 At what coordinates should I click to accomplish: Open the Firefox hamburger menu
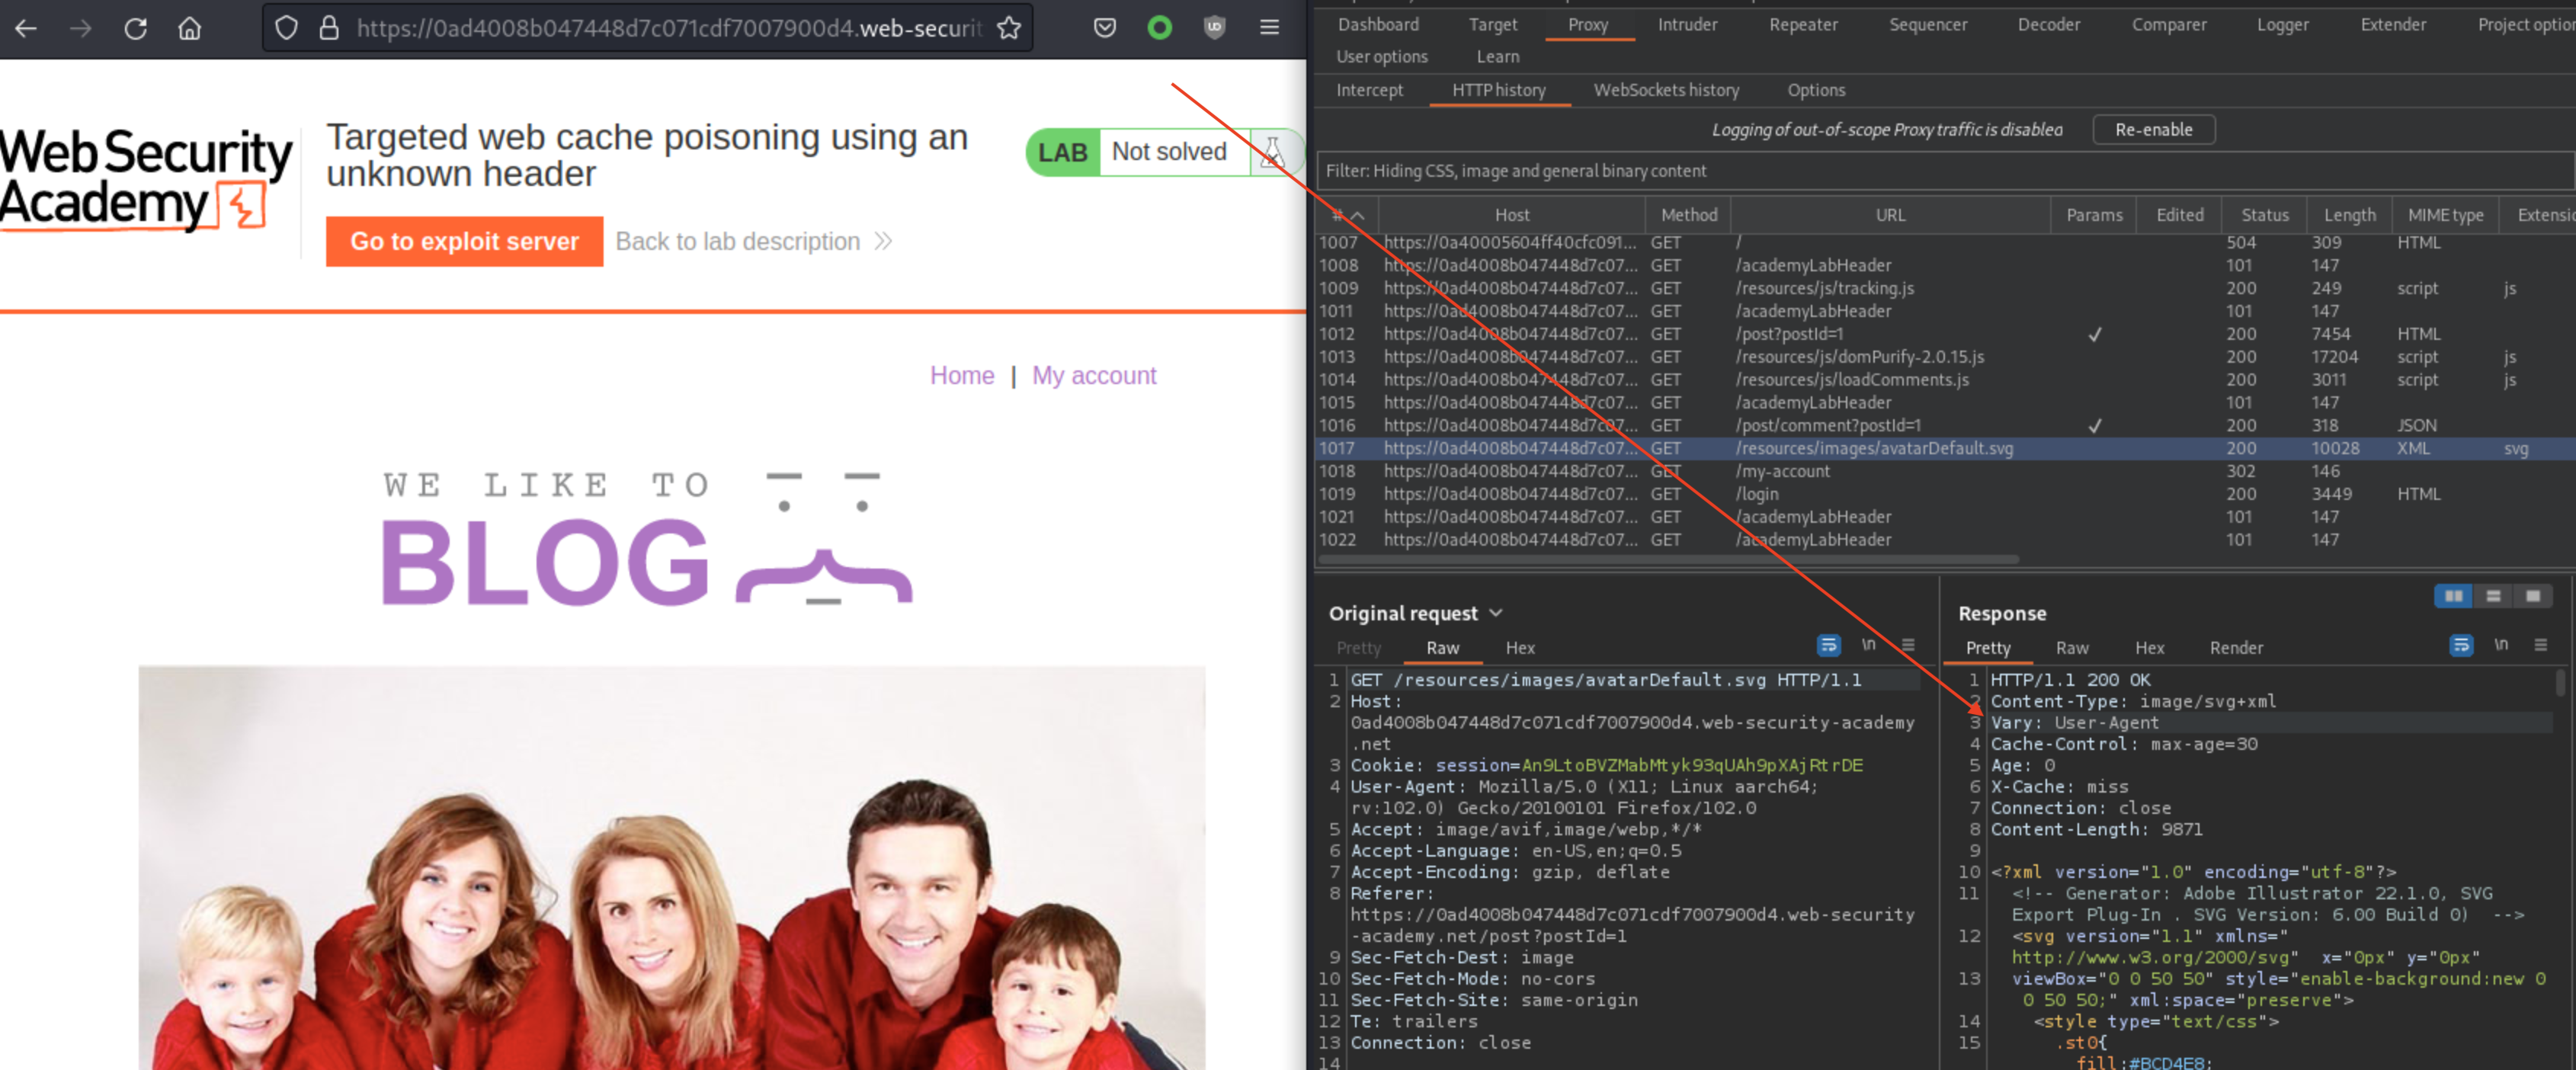[1269, 28]
